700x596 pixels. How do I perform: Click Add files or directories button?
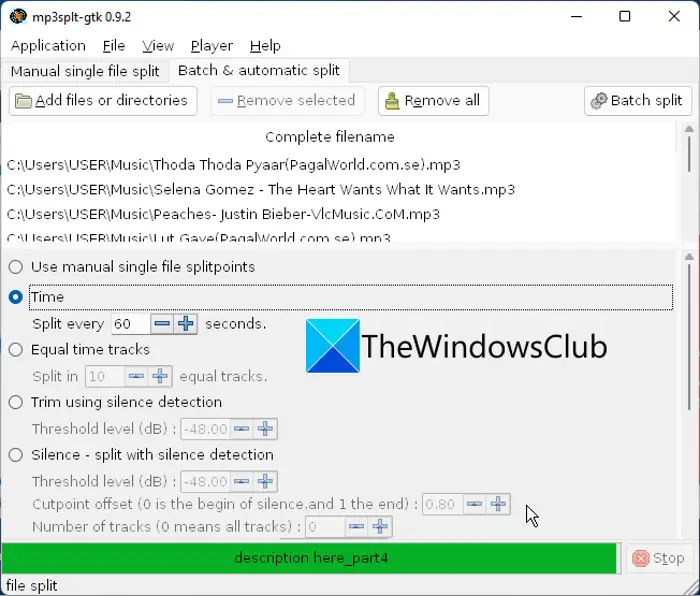coord(103,101)
